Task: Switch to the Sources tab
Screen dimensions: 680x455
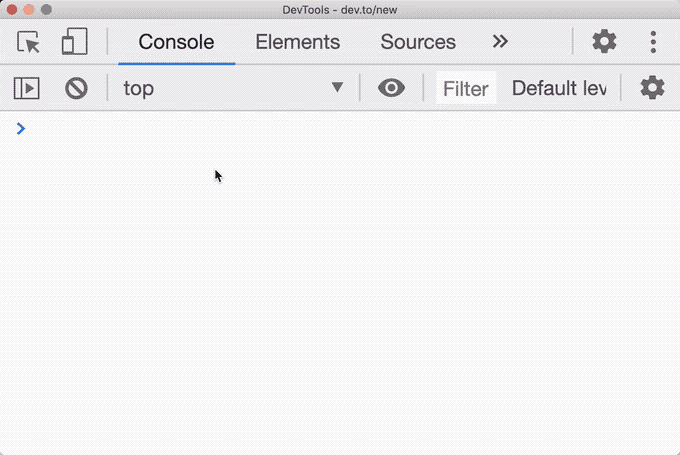Action: [x=418, y=42]
